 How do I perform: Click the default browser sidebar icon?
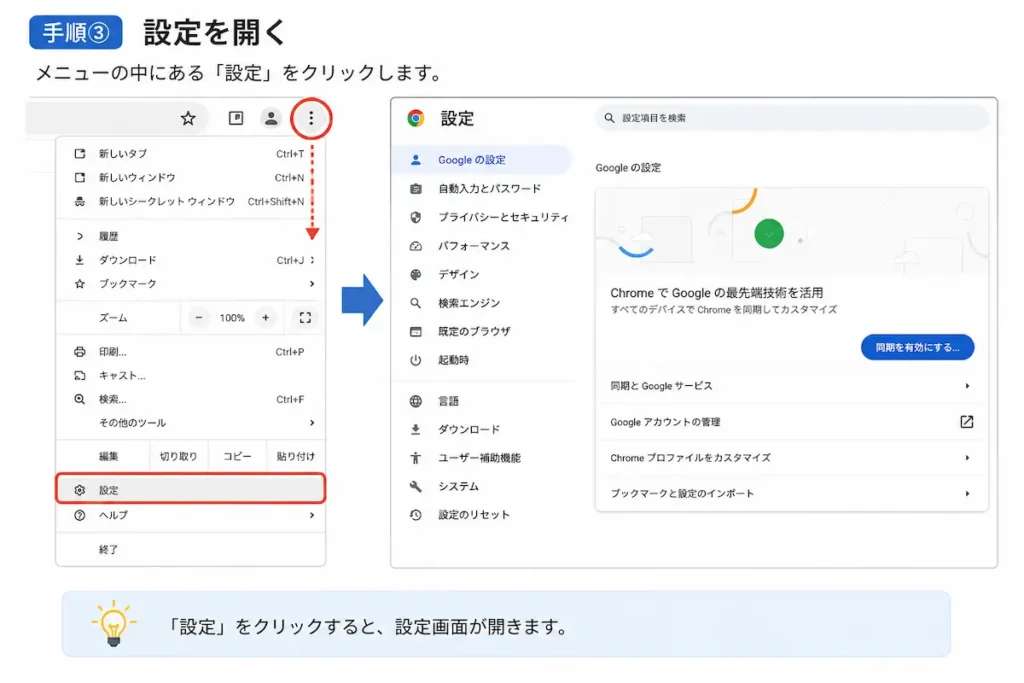click(x=415, y=332)
